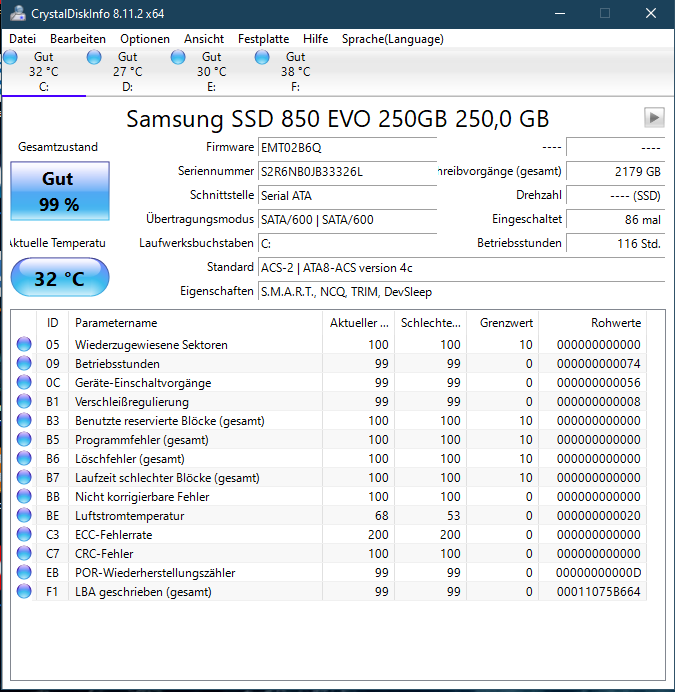This screenshot has width=675, height=692.
Task: Click the Parametername column header
Action: (x=195, y=323)
